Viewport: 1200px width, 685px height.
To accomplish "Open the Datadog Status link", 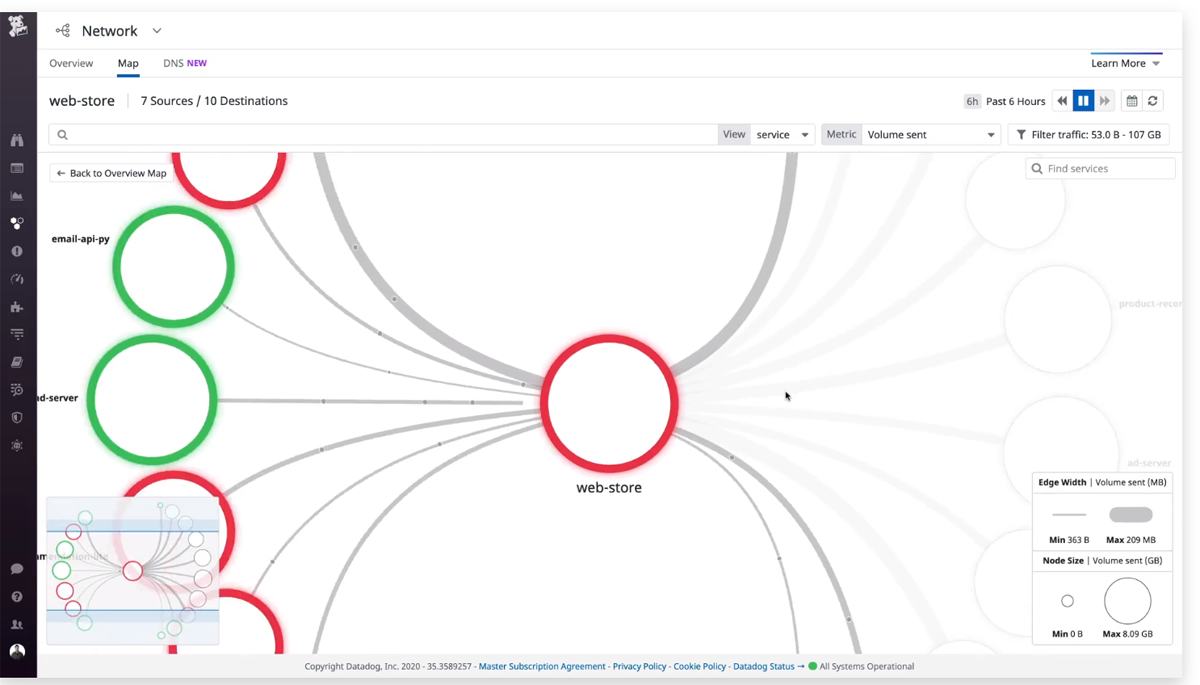I will (769, 666).
